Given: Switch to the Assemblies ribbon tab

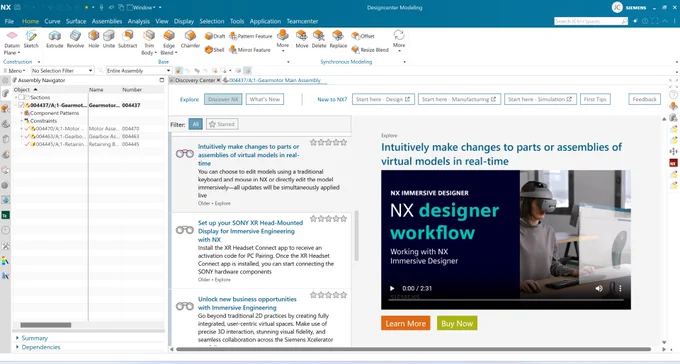Looking at the screenshot, I should pos(107,21).
